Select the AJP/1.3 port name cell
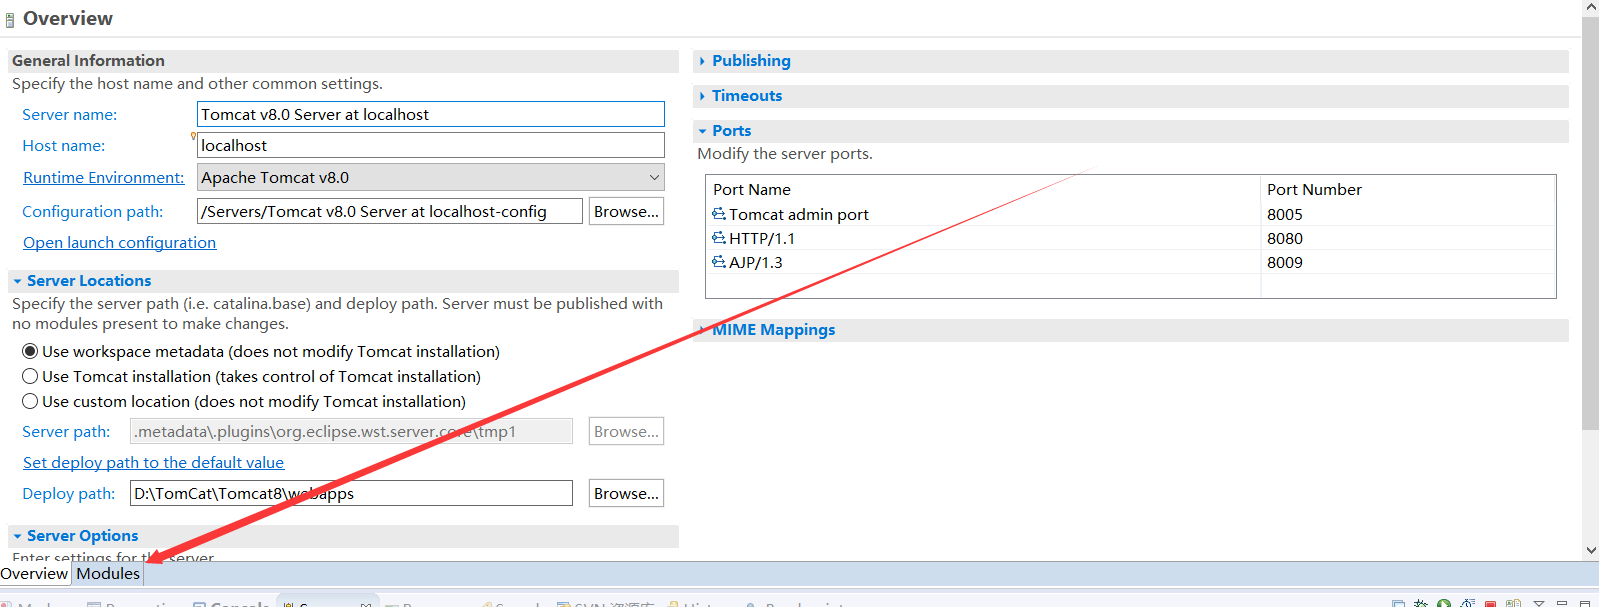This screenshot has width=1599, height=607. 755,262
